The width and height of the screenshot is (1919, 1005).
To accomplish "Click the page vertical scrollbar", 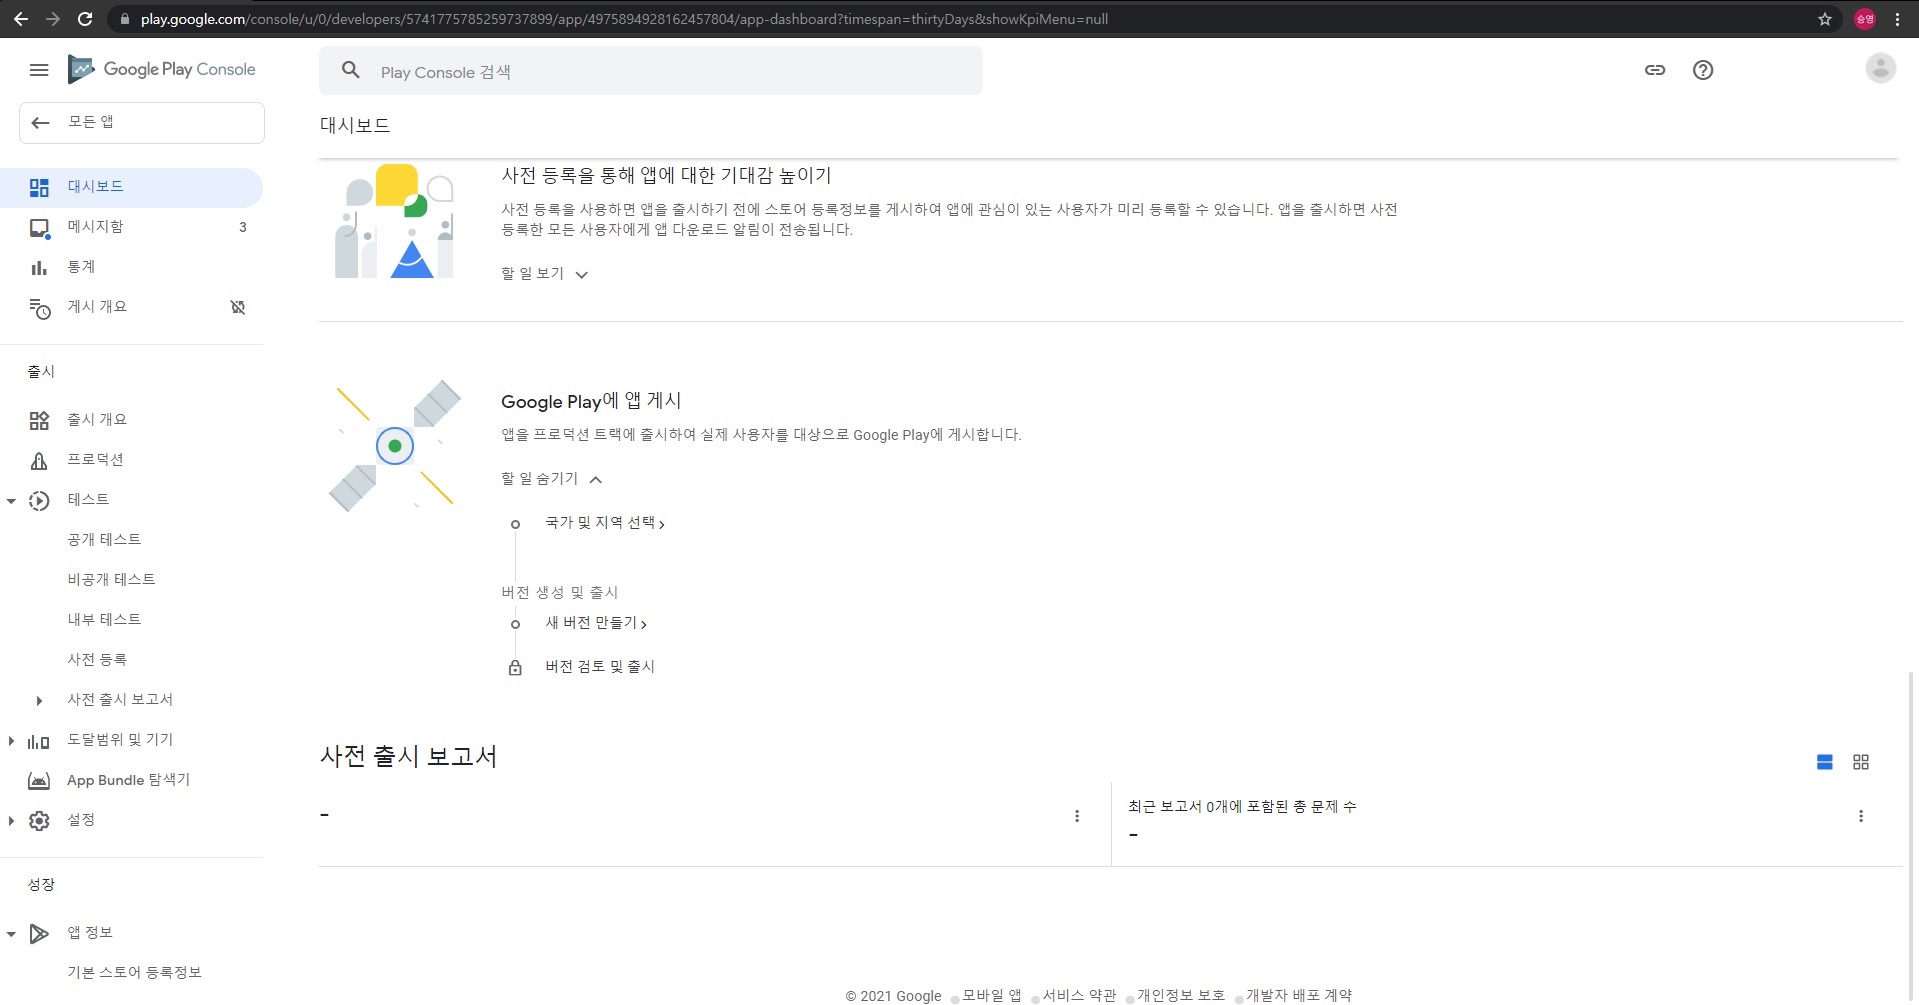I will 1911,835.
